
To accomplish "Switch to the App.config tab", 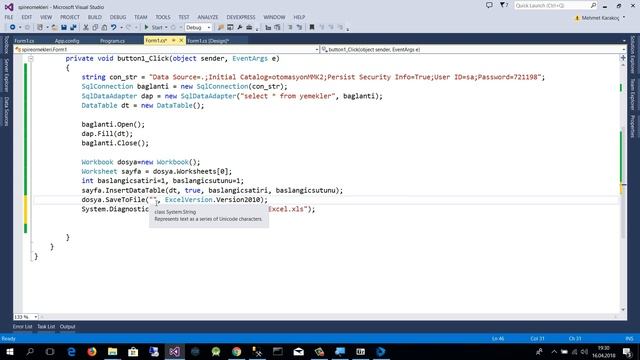I will pos(67,41).
